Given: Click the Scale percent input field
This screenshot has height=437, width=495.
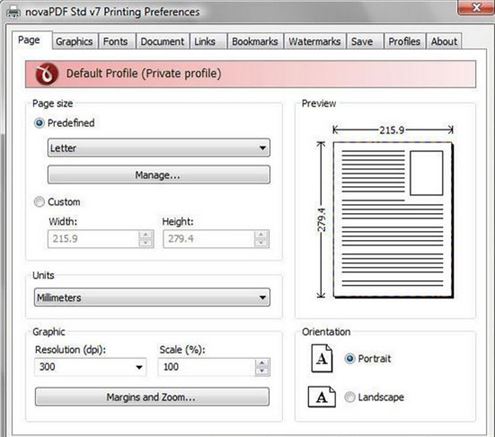Looking at the screenshot, I should 207,367.
